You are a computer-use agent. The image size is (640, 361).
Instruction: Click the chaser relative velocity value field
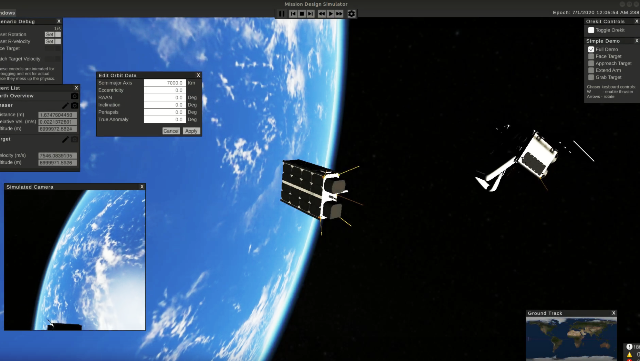click(58, 122)
